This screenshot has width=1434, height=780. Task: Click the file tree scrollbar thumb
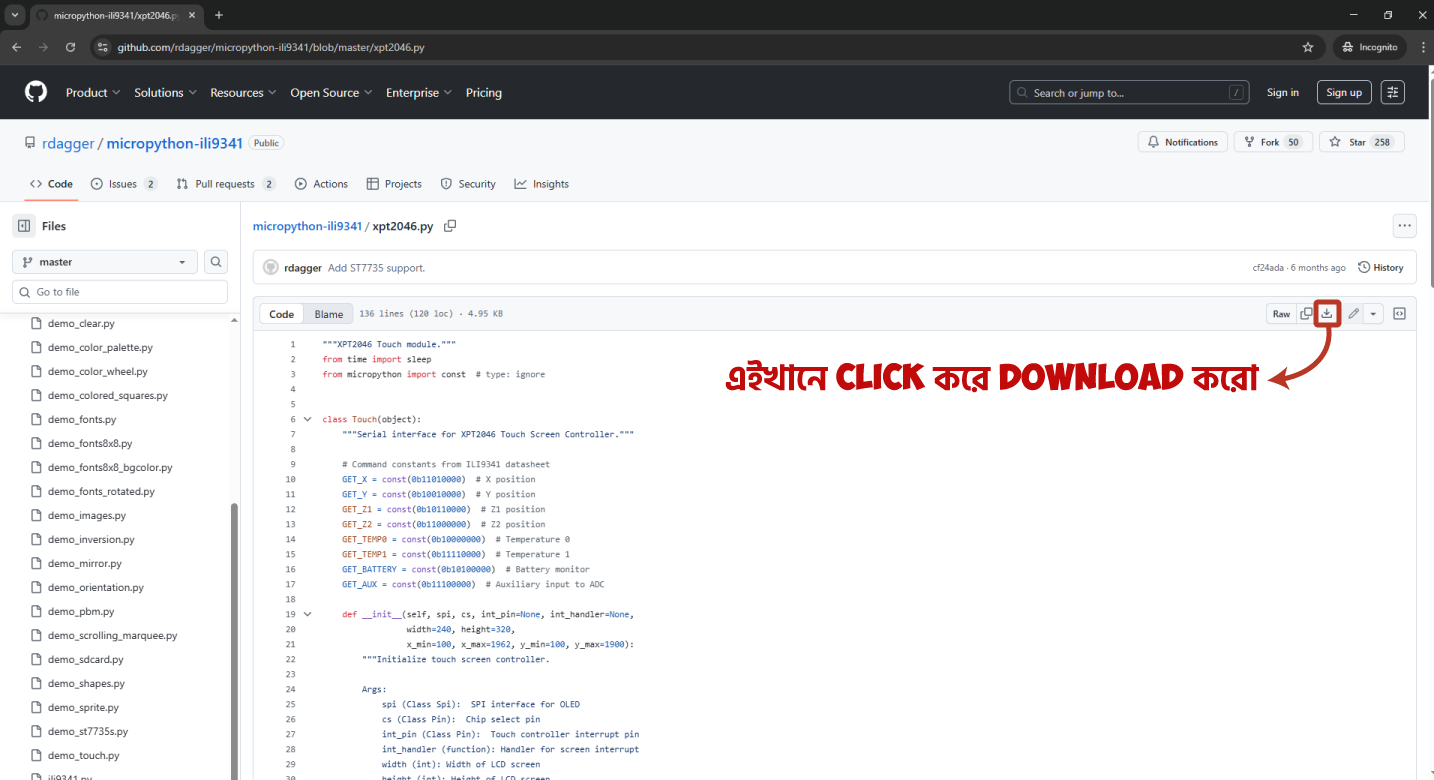[x=234, y=640]
